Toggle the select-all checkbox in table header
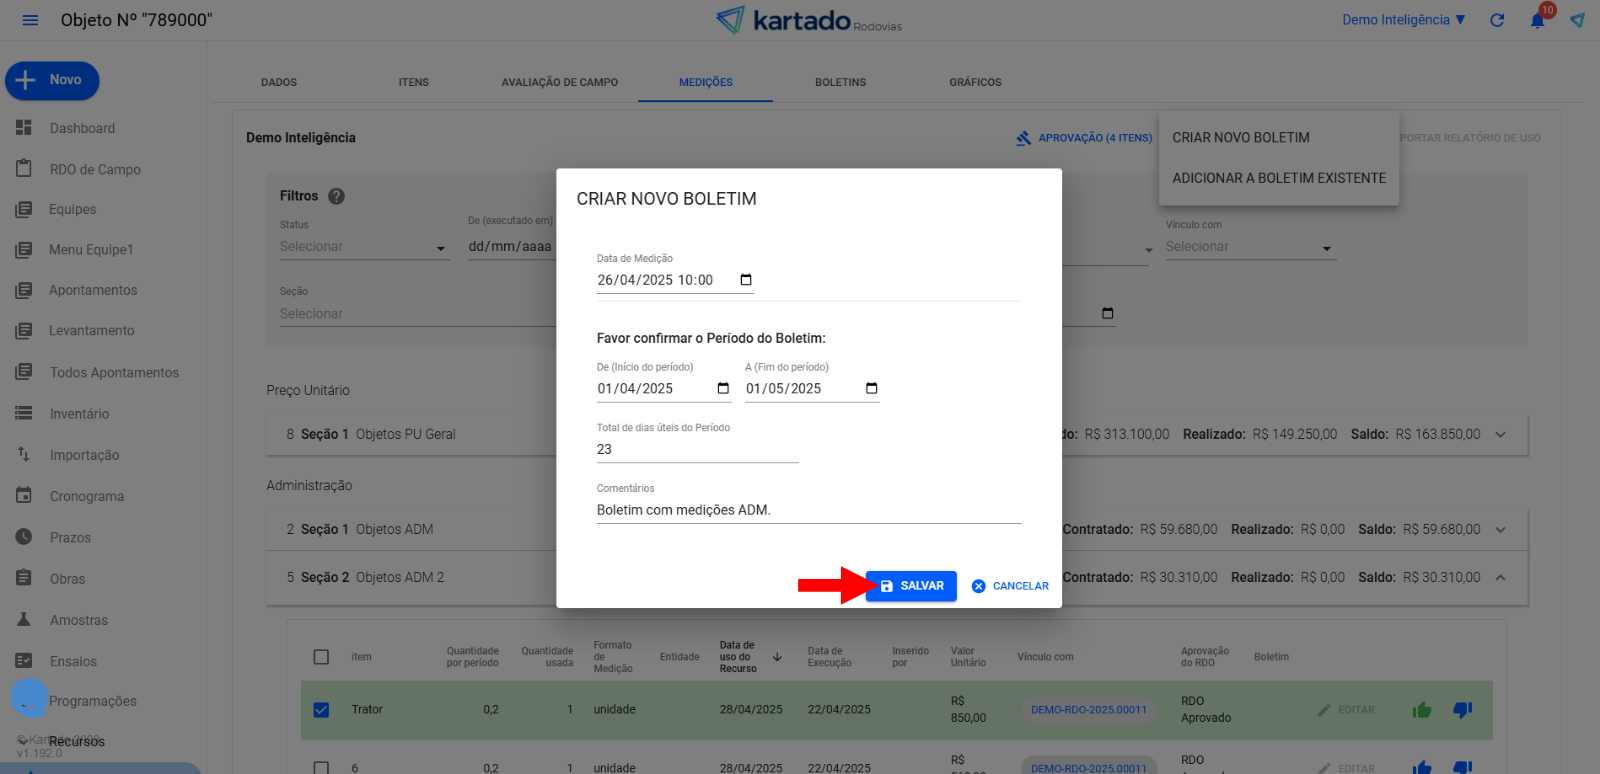Screen dimensions: 1600x774 (x=321, y=657)
